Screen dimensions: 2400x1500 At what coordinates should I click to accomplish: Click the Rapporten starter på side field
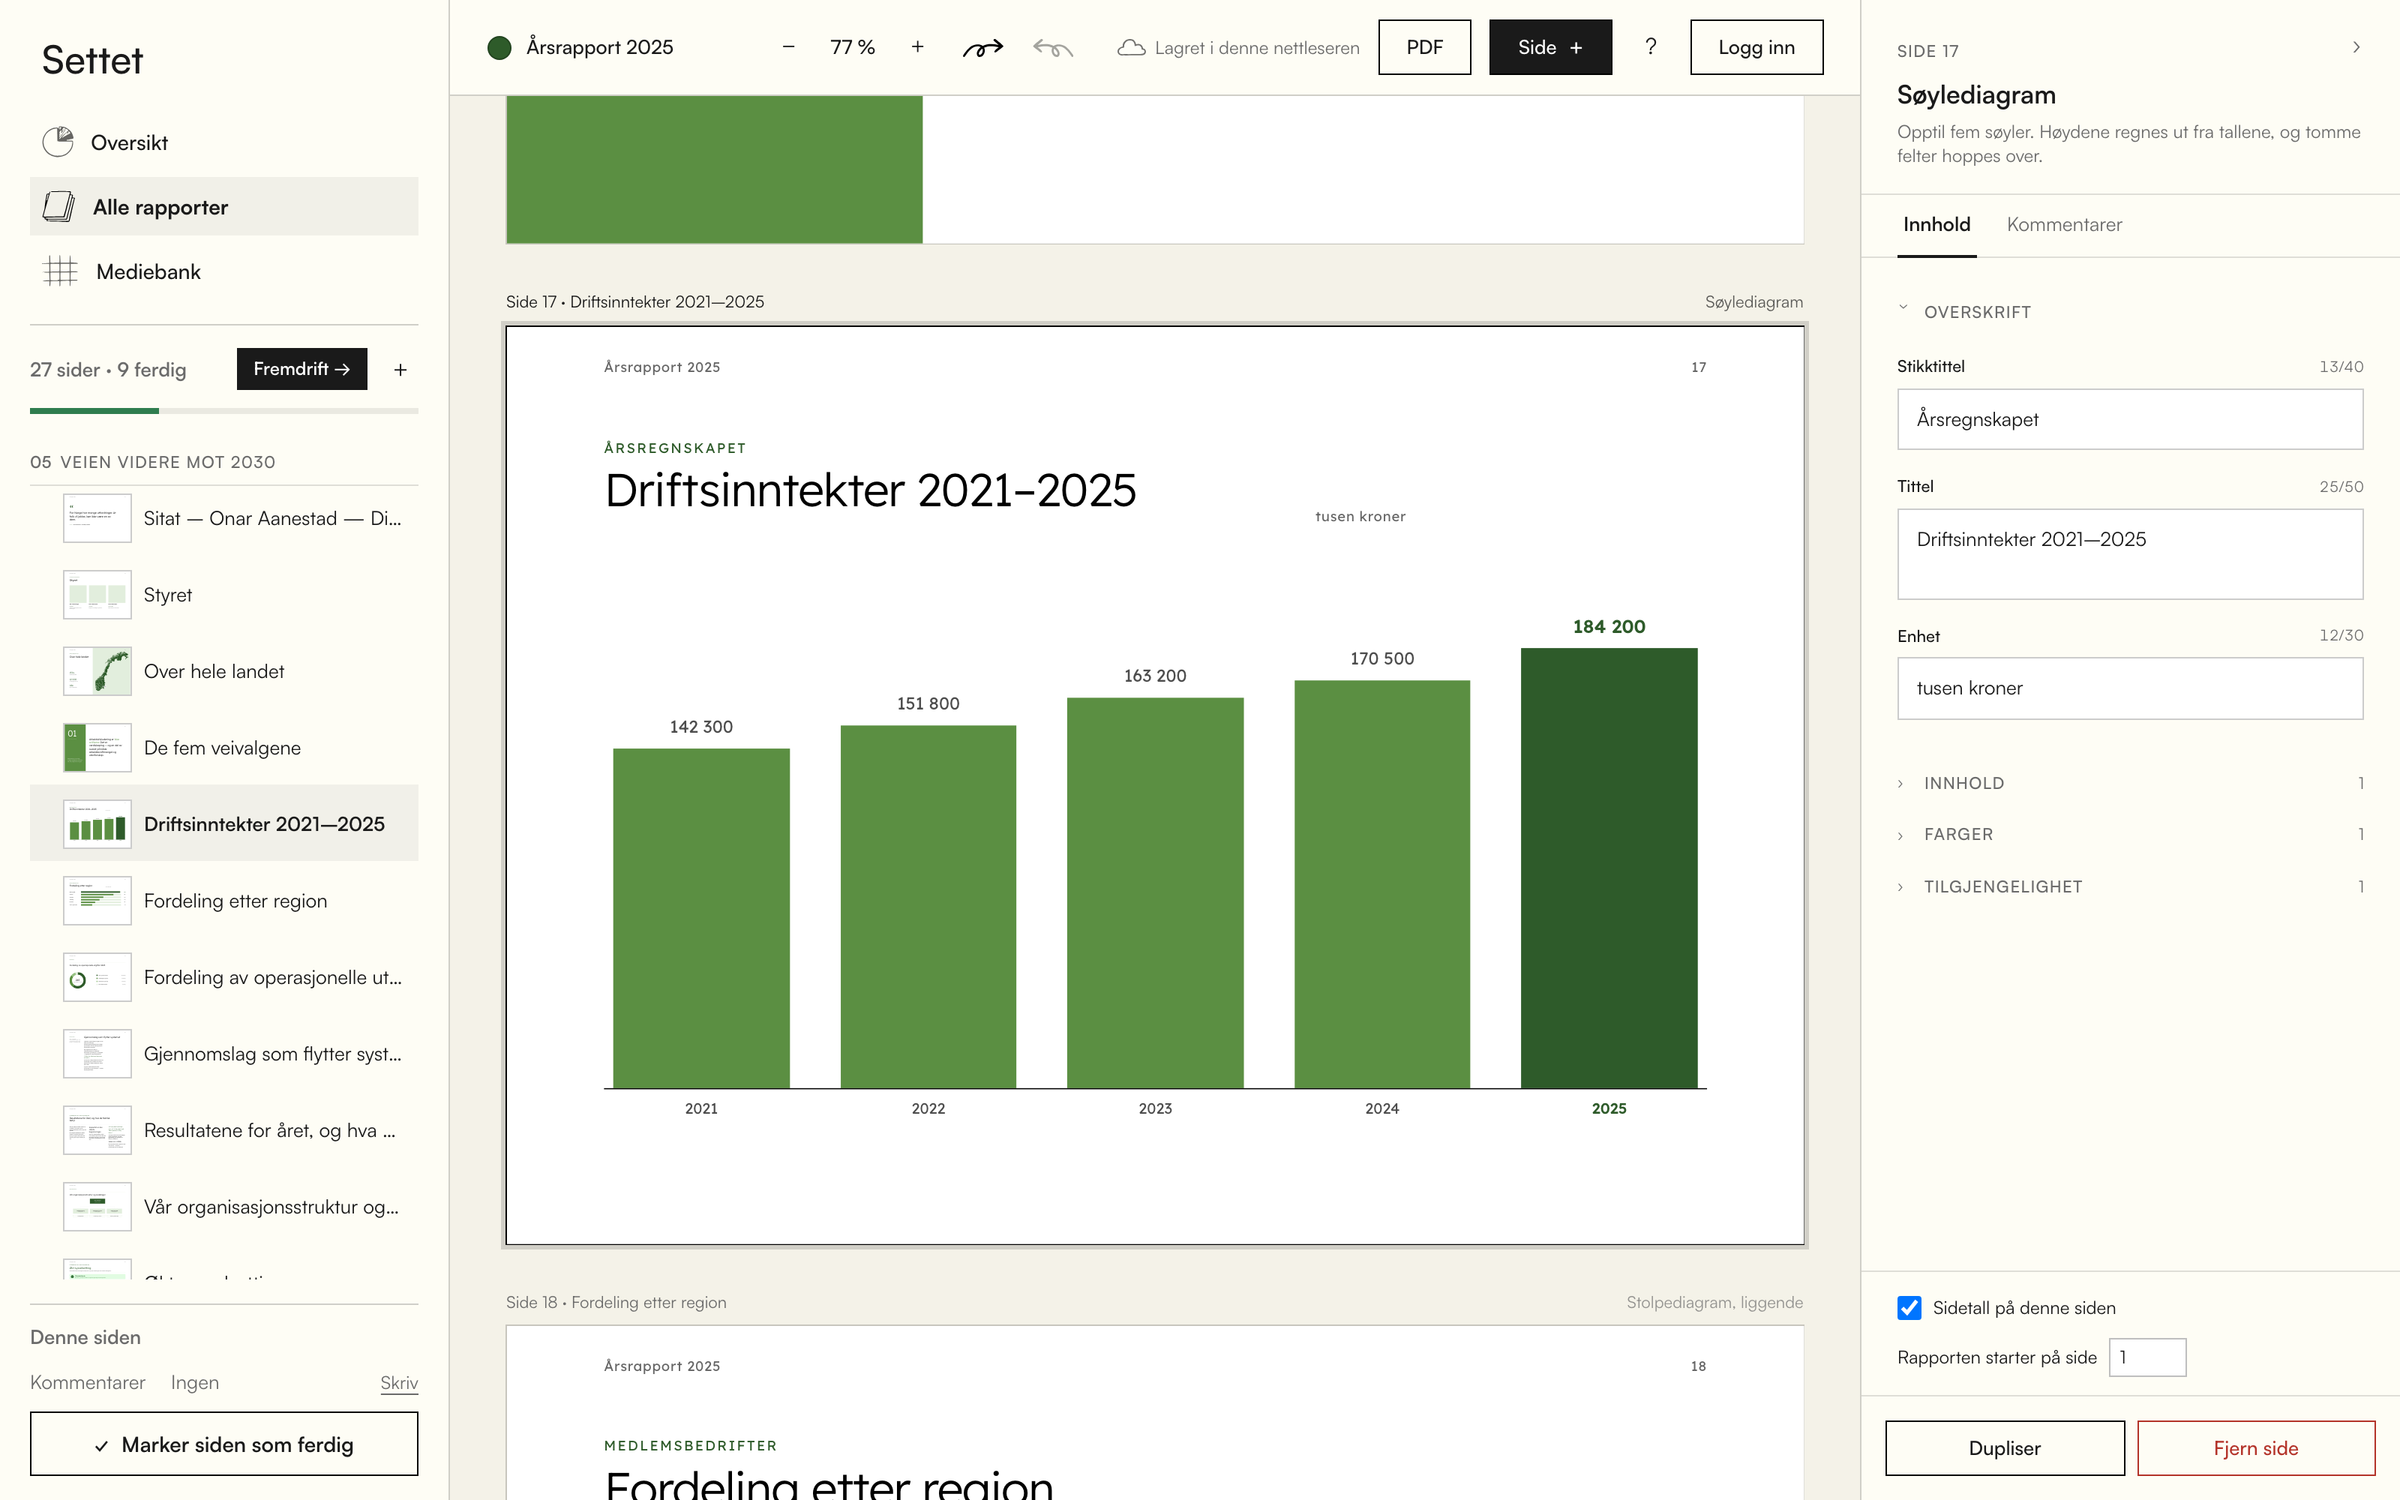(x=2147, y=1357)
